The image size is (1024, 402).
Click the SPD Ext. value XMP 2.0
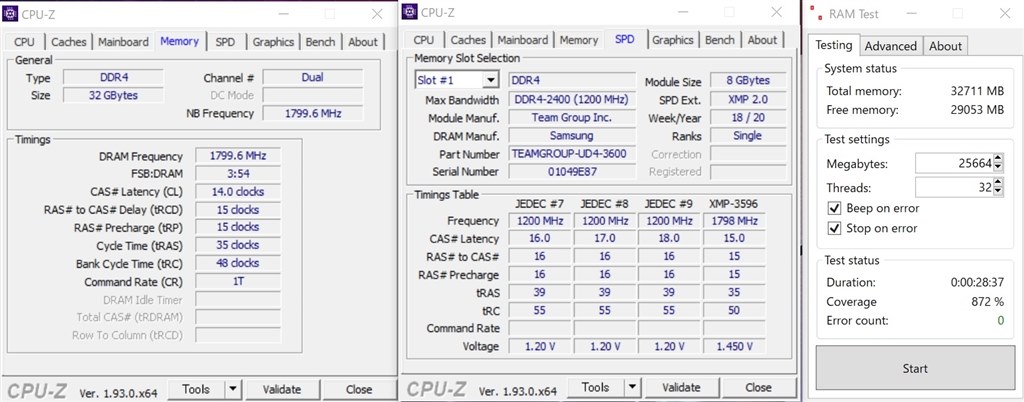748,100
